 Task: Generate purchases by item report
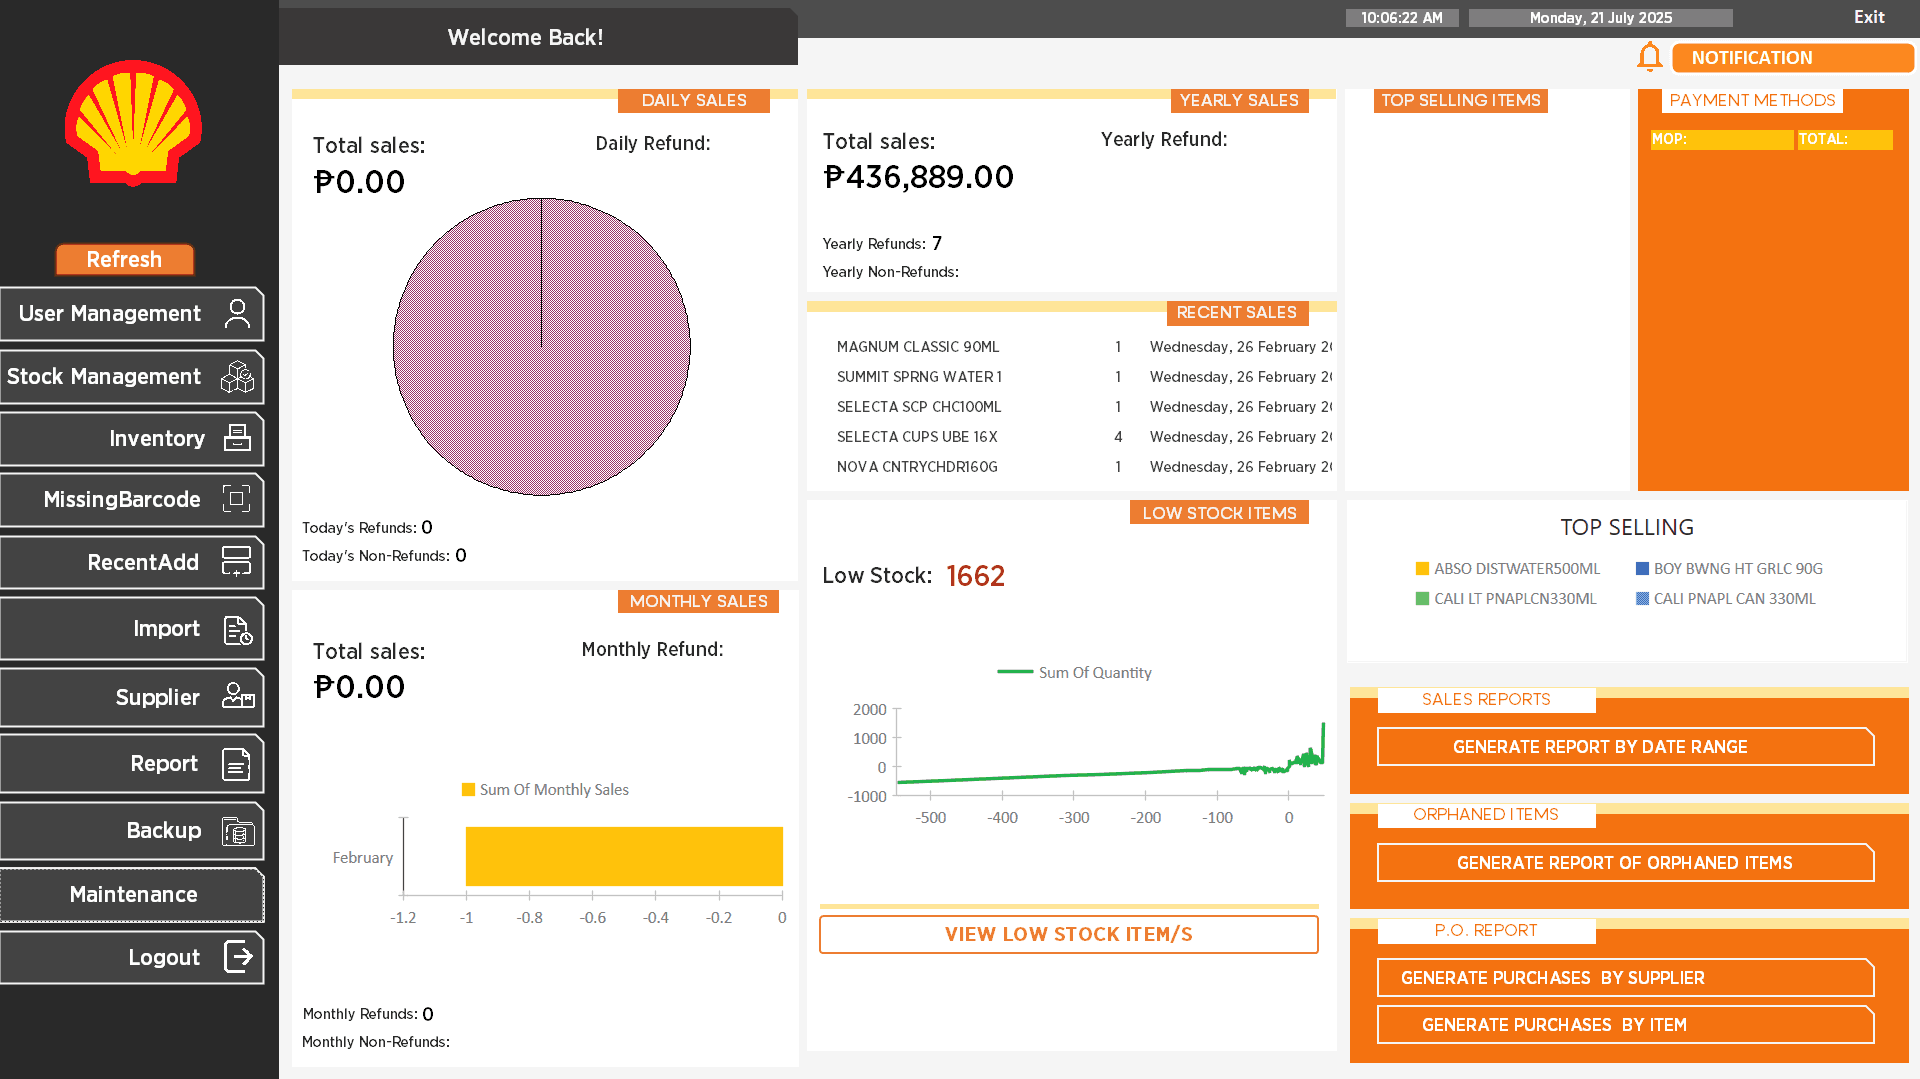click(x=1625, y=1025)
